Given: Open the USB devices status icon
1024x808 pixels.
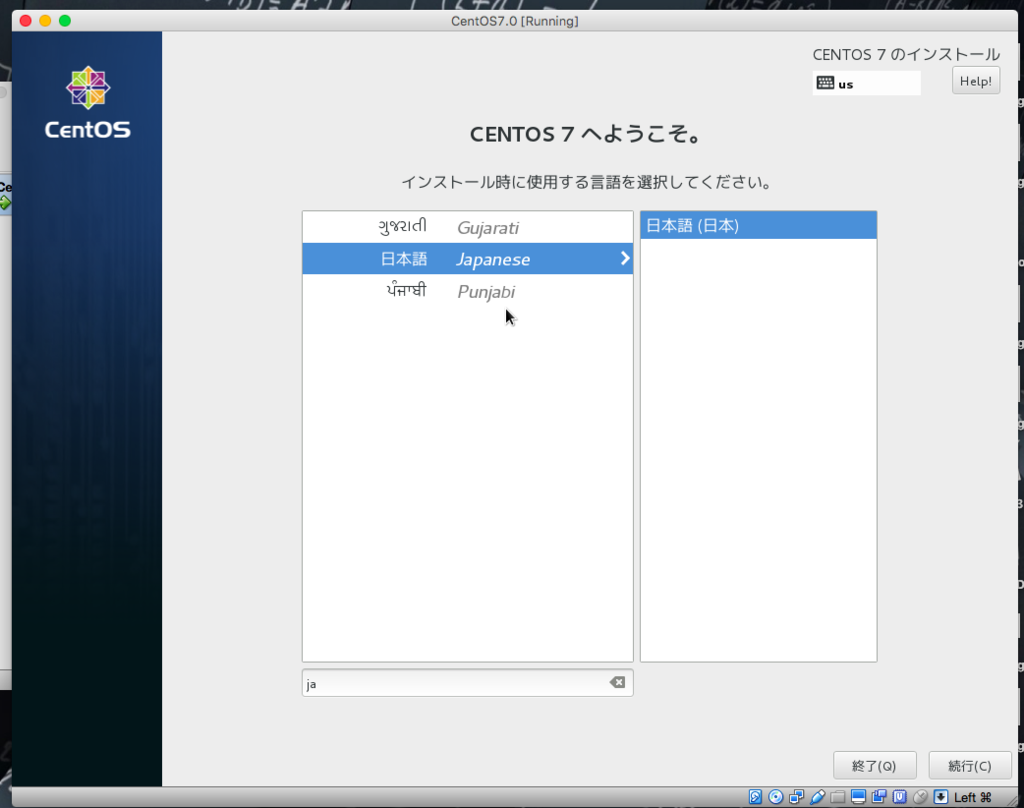Looking at the screenshot, I should [x=817, y=797].
